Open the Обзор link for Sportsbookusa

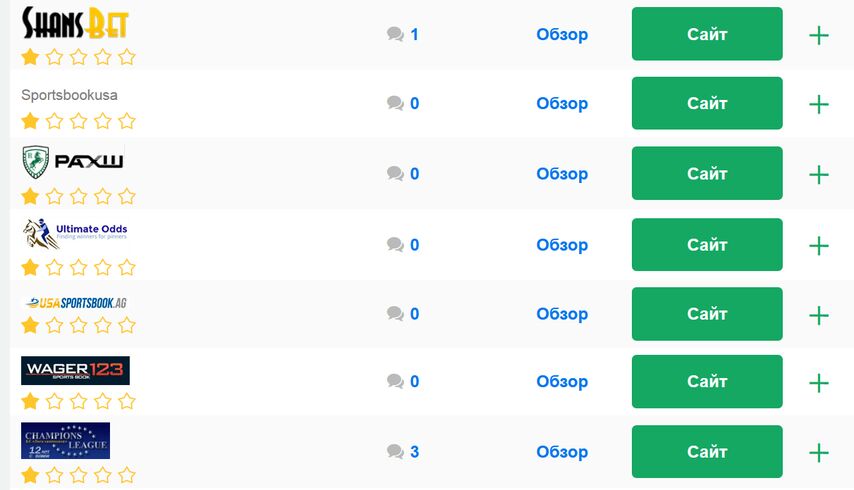point(562,103)
